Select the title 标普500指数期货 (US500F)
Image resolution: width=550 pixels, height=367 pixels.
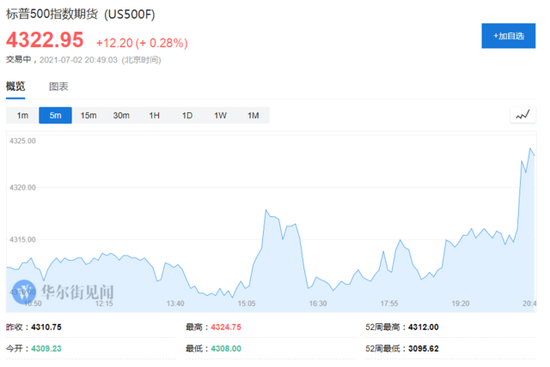point(80,14)
